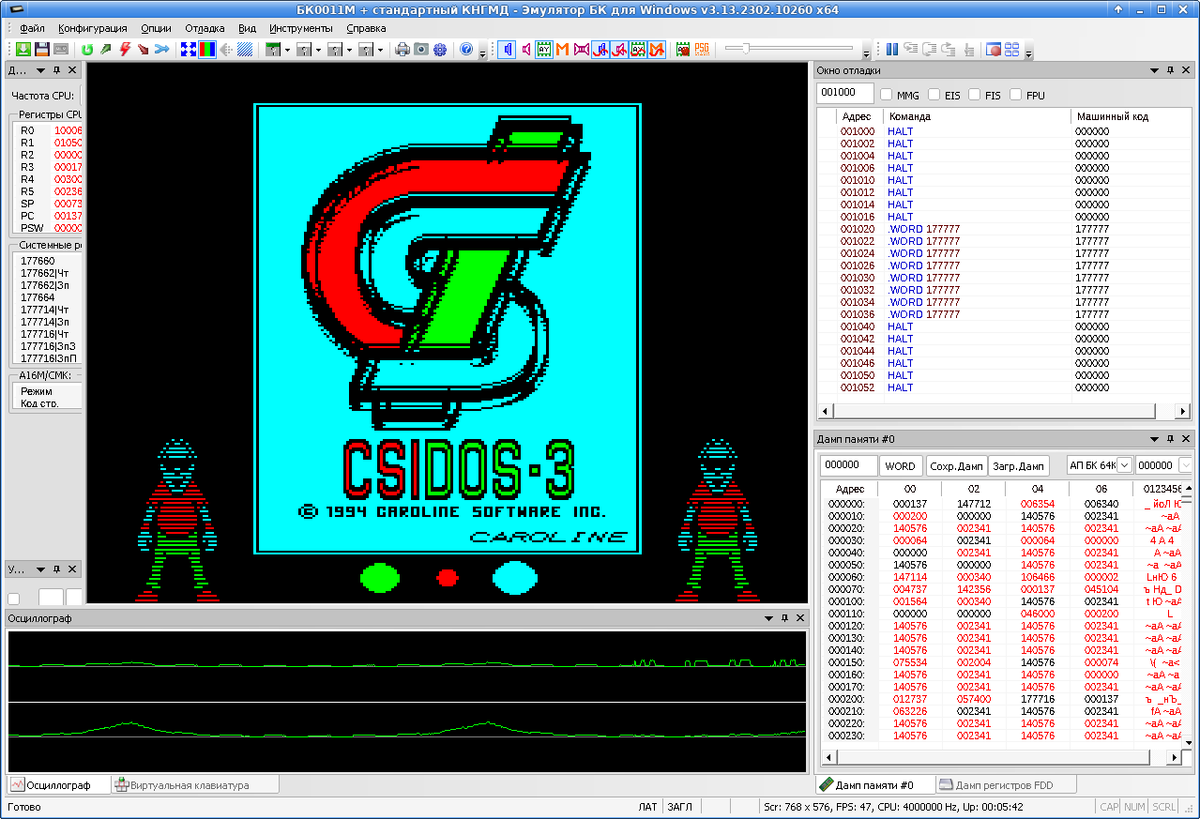This screenshot has width=1200, height=819.
Task: Open the Отладка menu
Action: coord(205,29)
